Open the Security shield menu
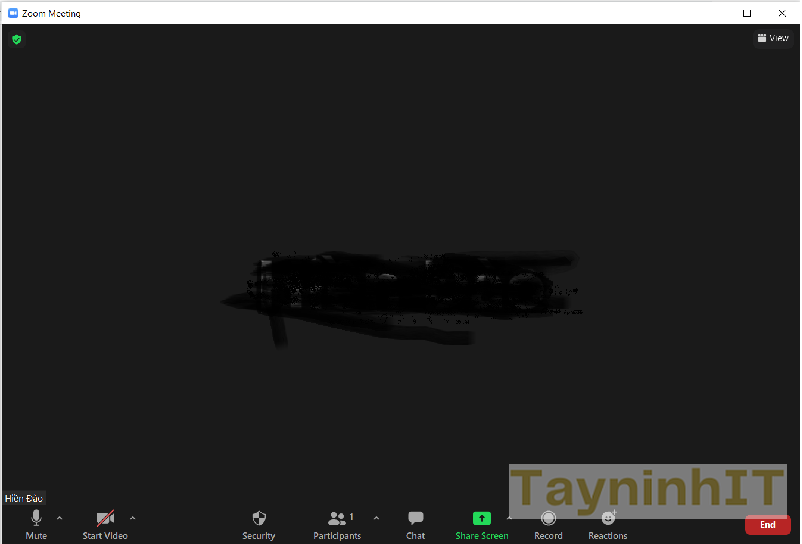This screenshot has width=802, height=544. pyautogui.click(x=259, y=519)
